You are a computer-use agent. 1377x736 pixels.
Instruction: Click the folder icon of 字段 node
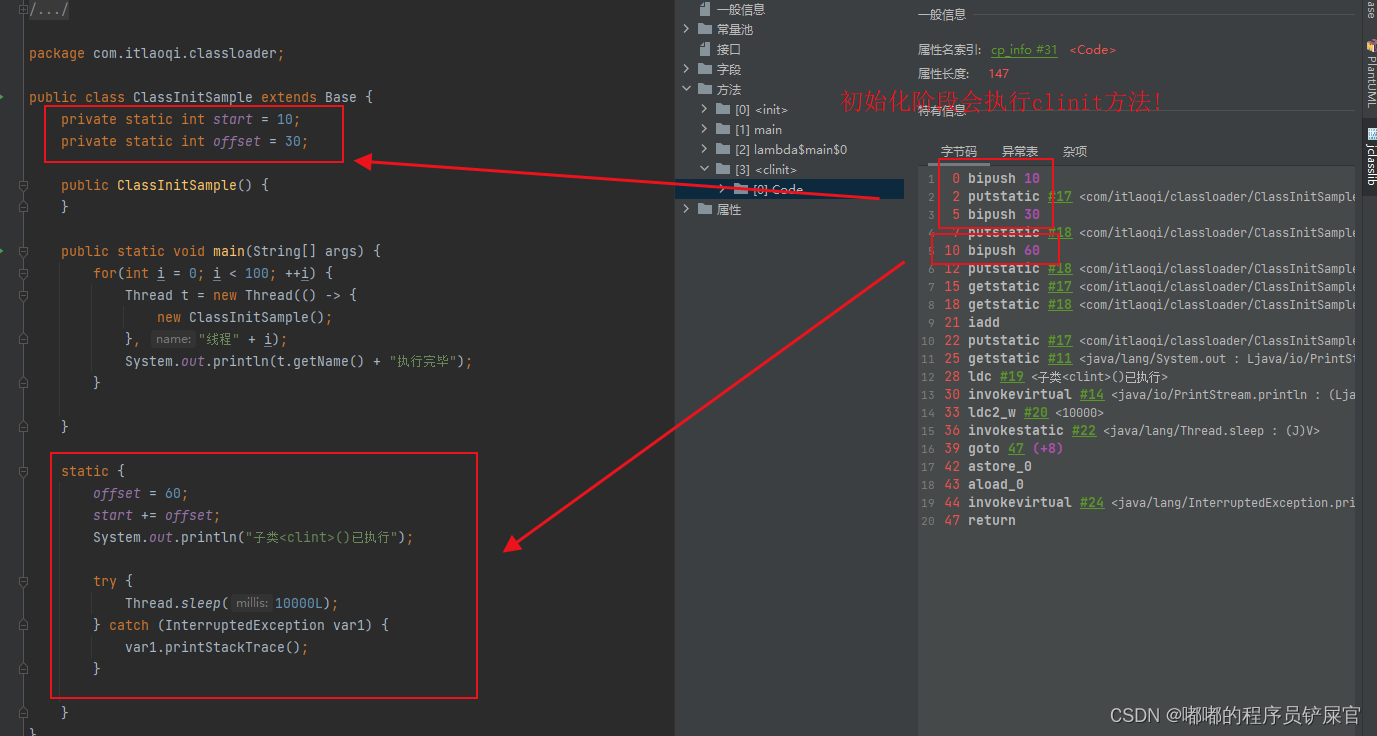pyautogui.click(x=705, y=69)
